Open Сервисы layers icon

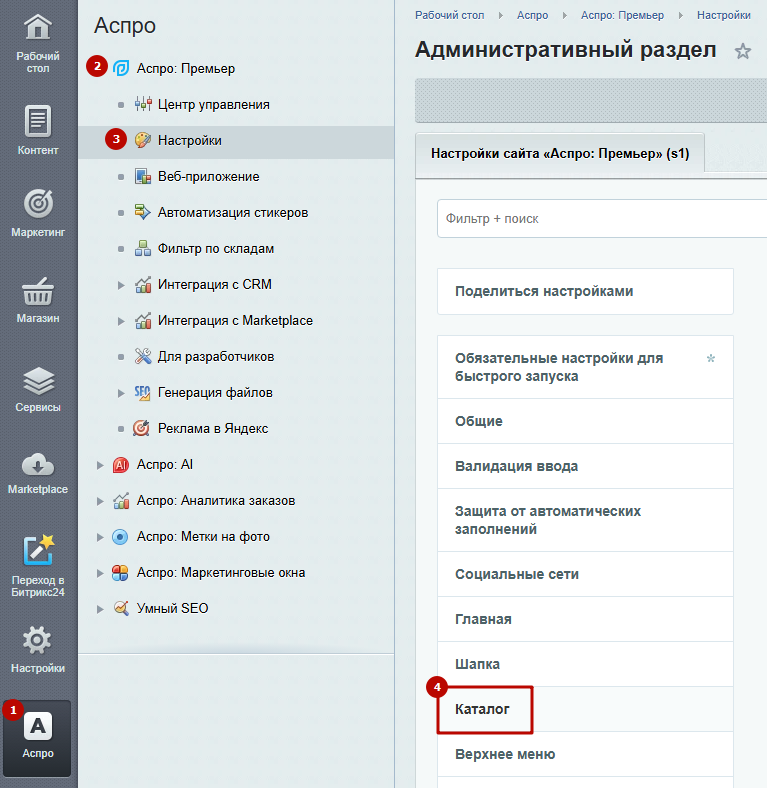38,381
